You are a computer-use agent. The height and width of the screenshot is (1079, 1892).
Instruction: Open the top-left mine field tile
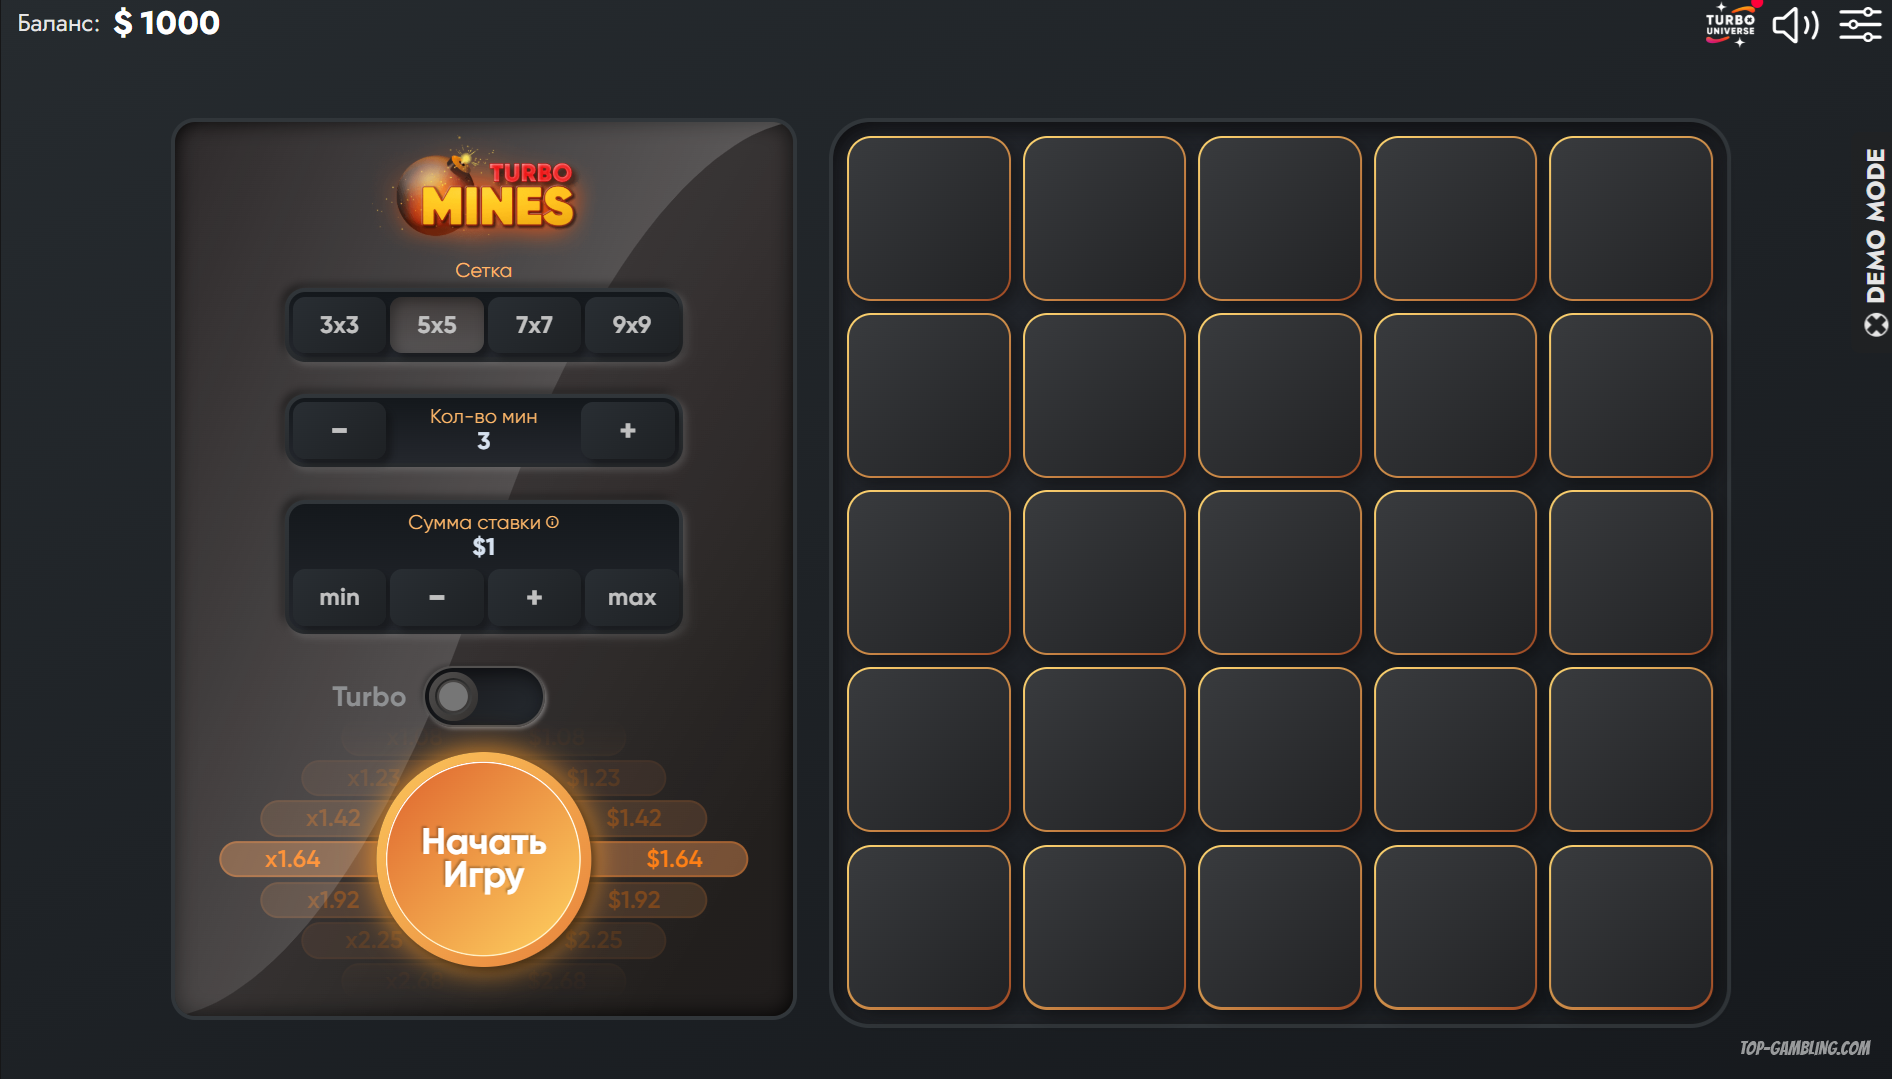[929, 218]
